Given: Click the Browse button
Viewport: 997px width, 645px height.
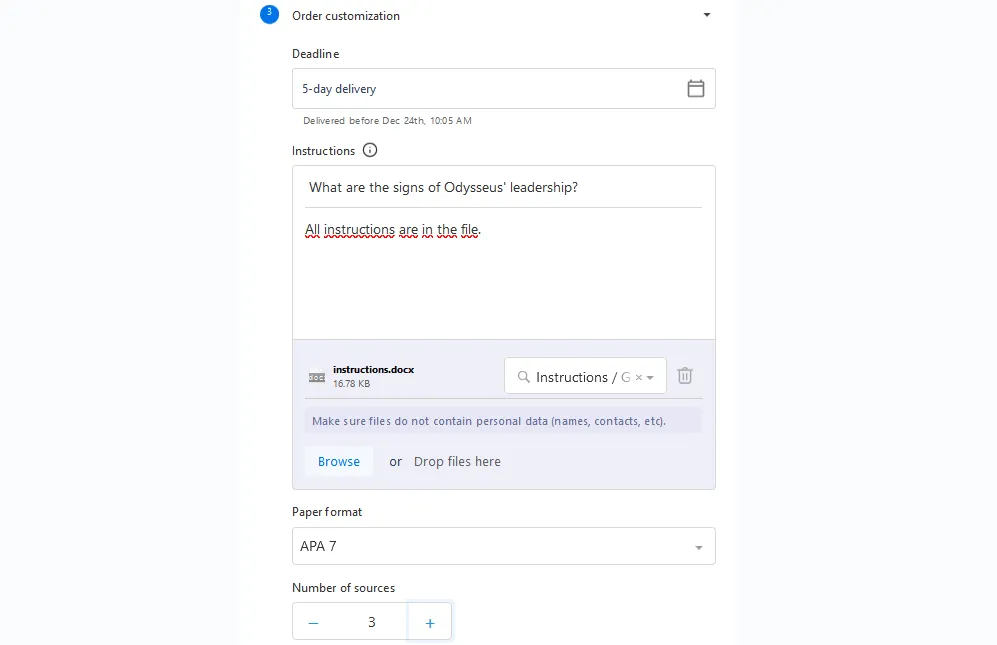Looking at the screenshot, I should tap(339, 461).
